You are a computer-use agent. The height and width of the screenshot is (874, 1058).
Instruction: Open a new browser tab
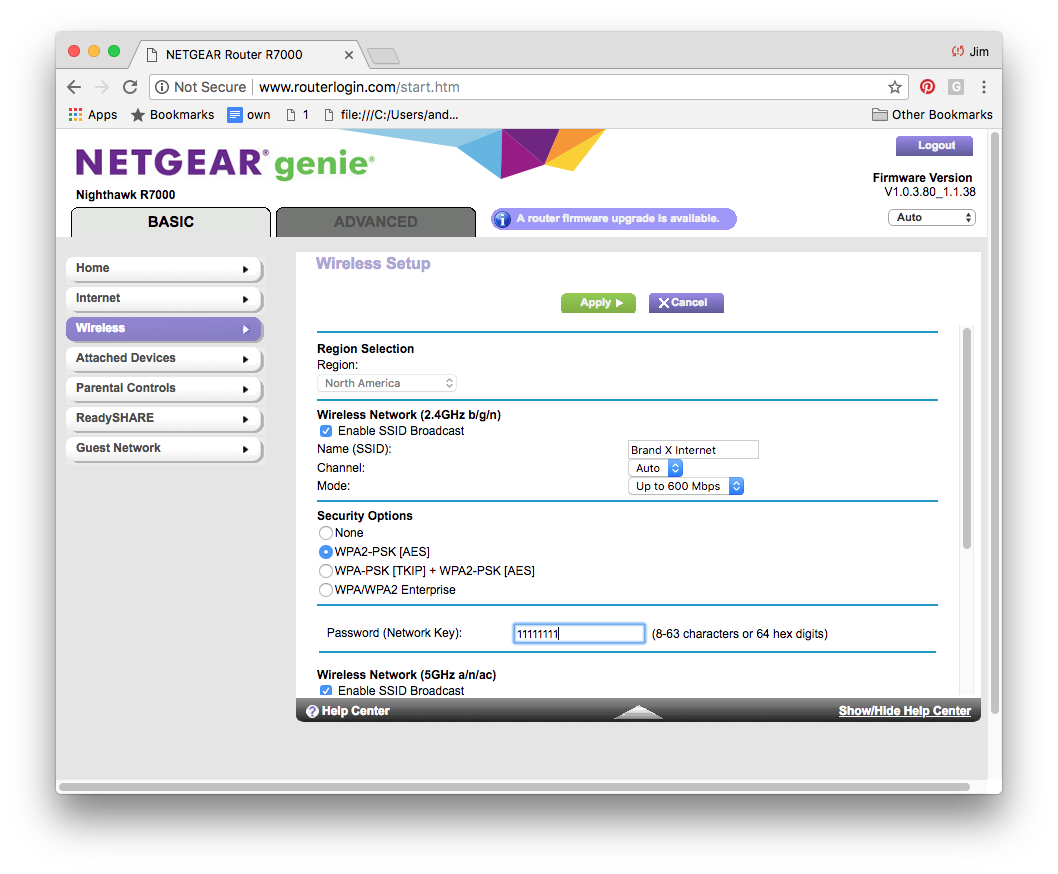coord(383,55)
